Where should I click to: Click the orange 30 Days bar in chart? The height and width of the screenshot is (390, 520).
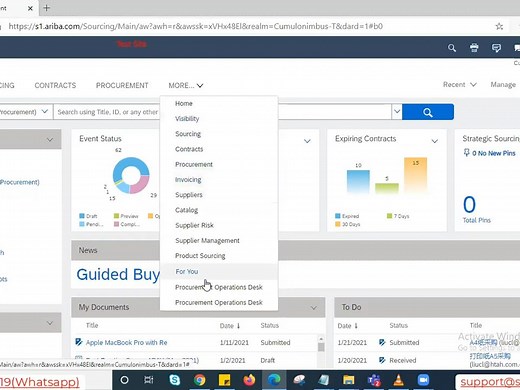[x=415, y=175]
